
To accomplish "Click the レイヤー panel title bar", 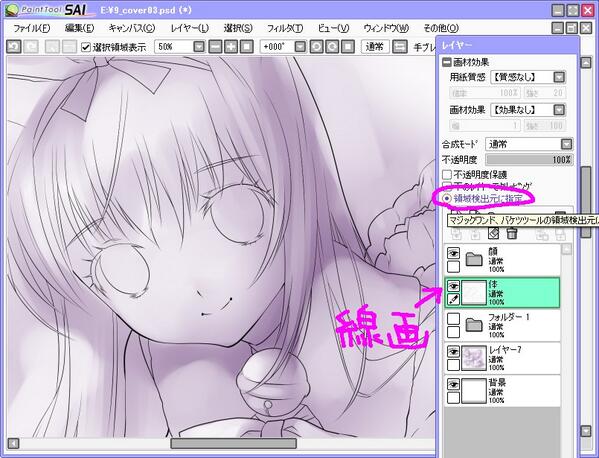I will click(x=508, y=45).
